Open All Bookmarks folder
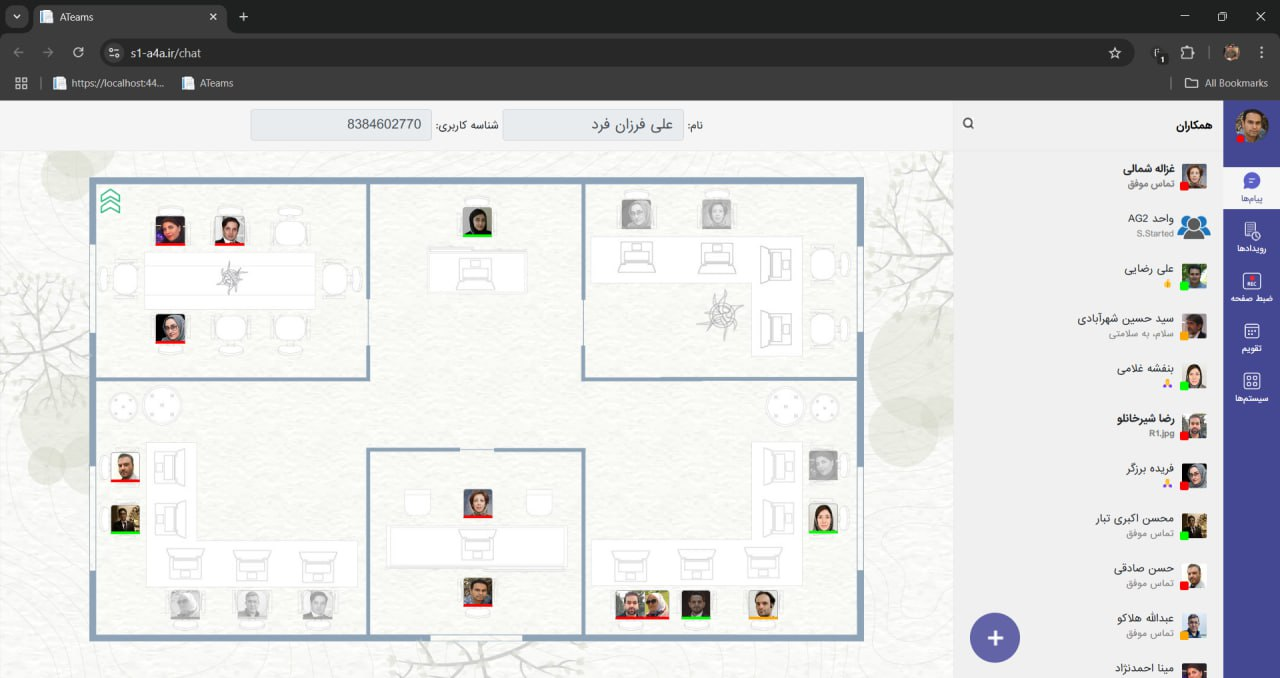1280x678 pixels. pyautogui.click(x=1225, y=83)
